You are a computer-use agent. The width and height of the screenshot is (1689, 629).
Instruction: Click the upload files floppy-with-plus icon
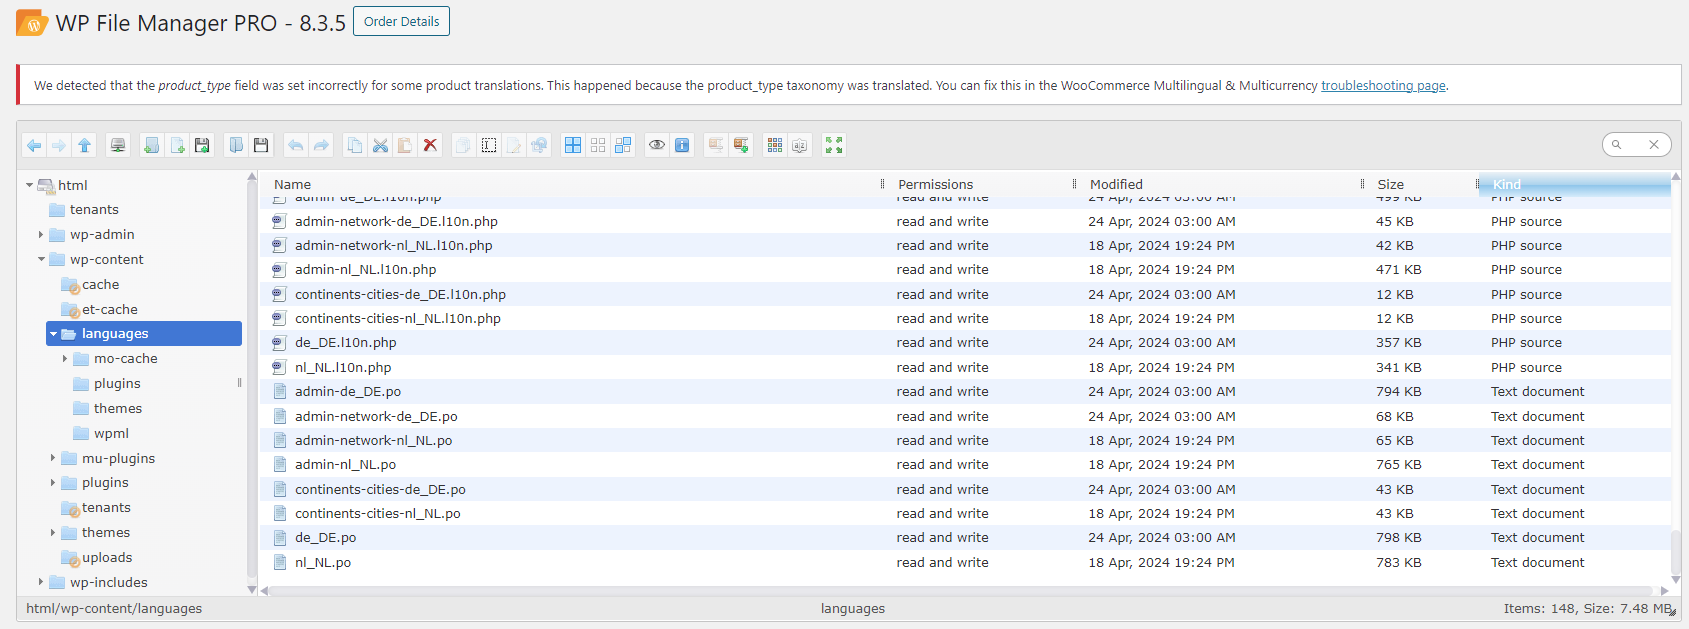pos(202,145)
